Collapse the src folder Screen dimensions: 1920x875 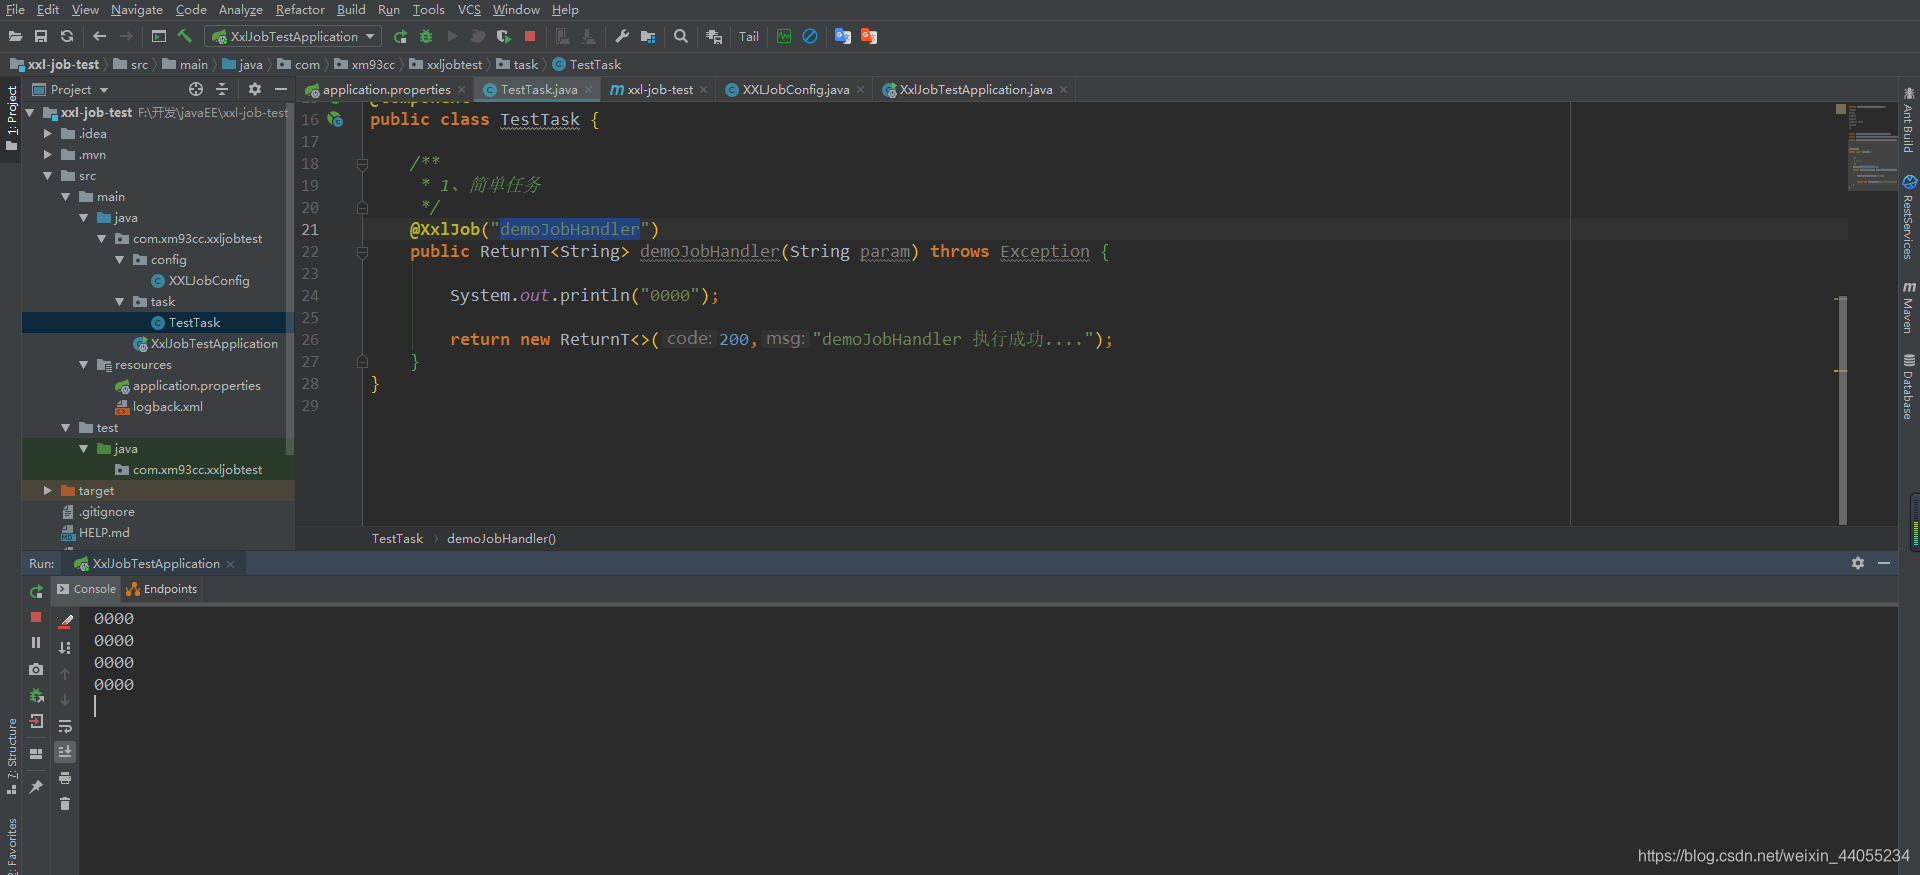(47, 176)
